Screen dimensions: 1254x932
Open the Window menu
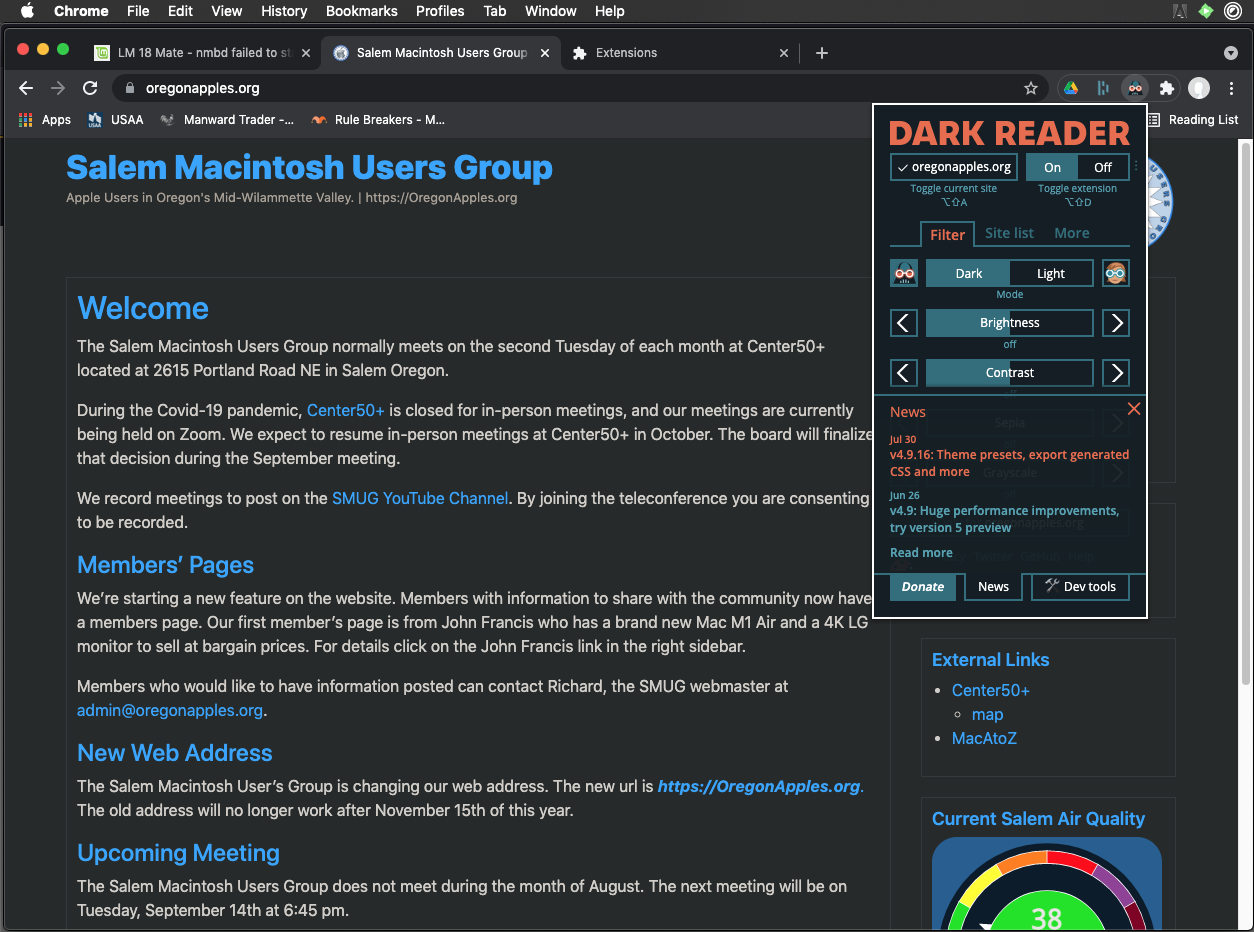[551, 11]
